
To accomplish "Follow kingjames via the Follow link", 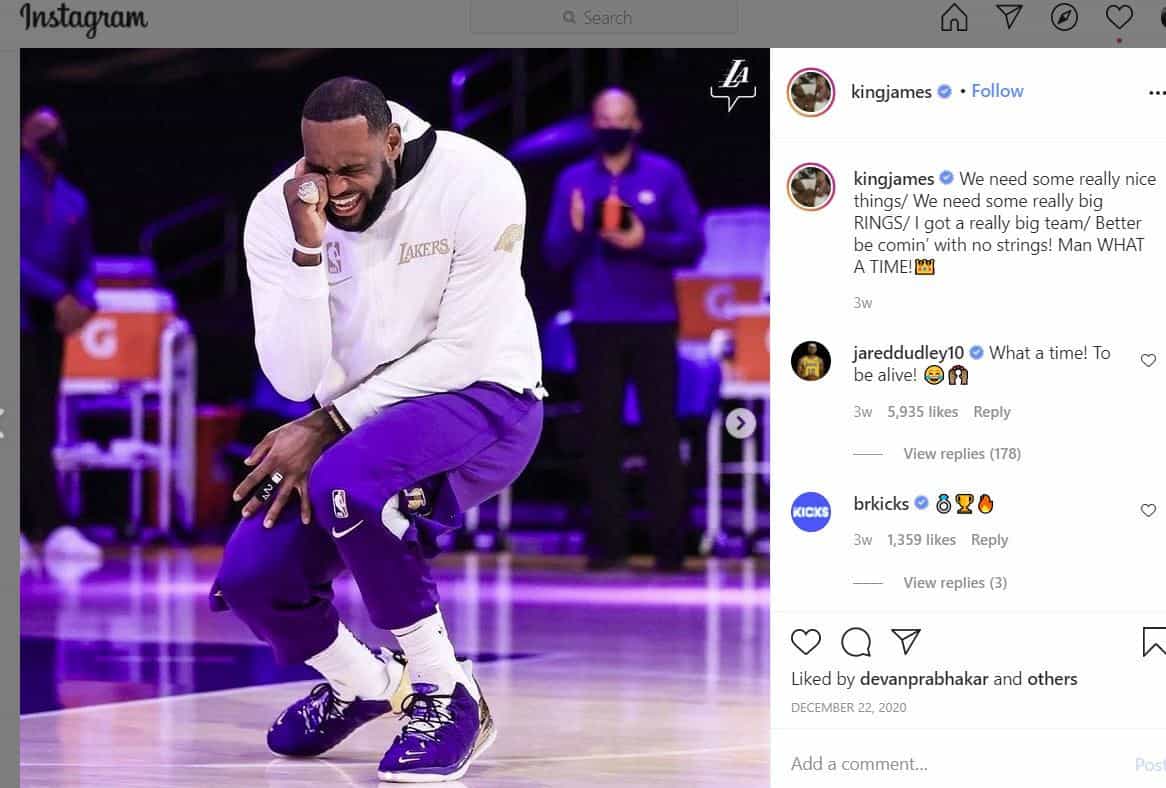I will [x=997, y=90].
